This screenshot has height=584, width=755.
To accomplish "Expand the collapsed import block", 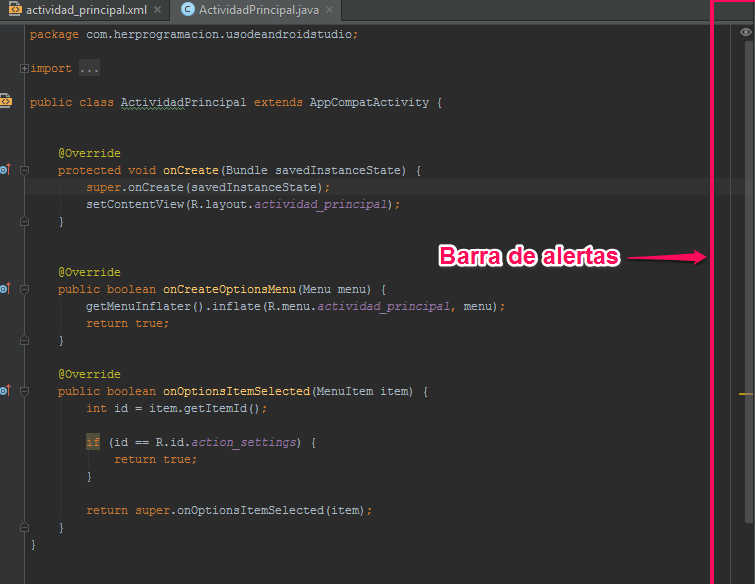I will coord(24,68).
